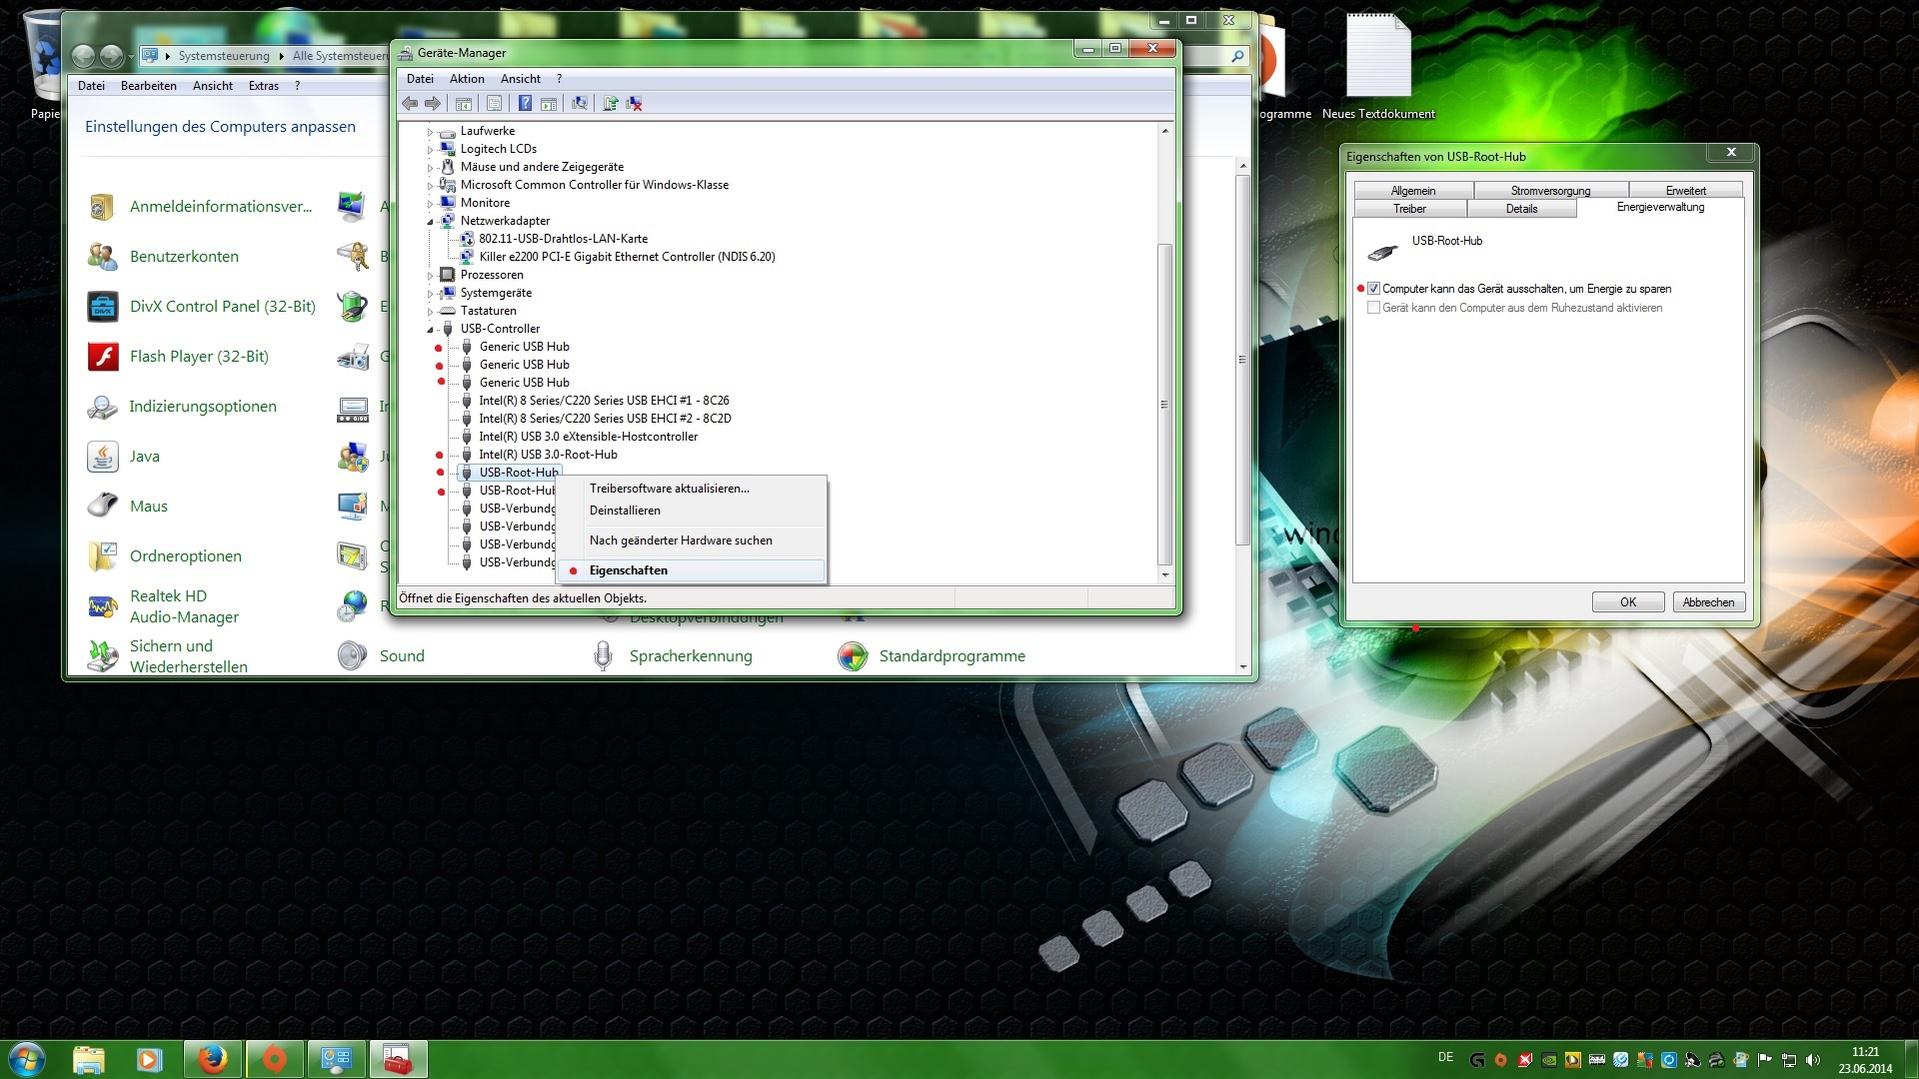
Task: Click Abbrechen in the properties dialog
Action: coord(1708,602)
